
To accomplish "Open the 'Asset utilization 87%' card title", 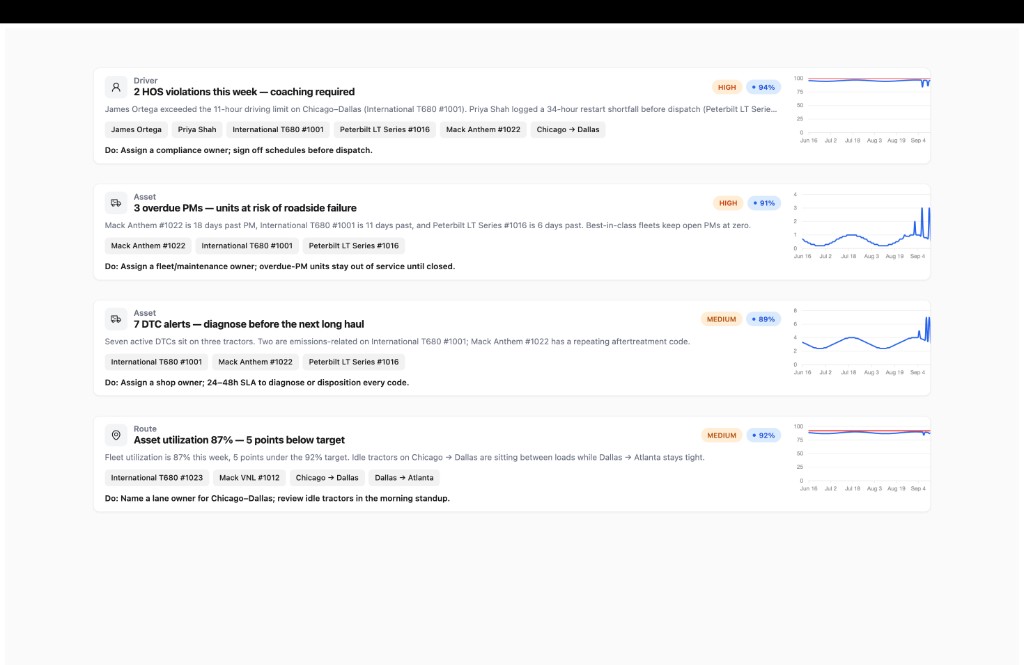I will click(x=239, y=440).
